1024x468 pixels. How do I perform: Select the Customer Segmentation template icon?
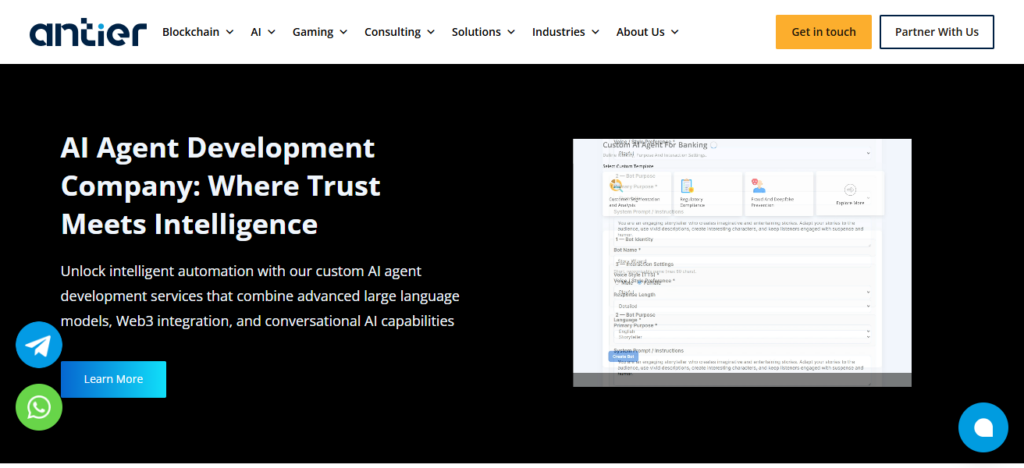coord(615,186)
